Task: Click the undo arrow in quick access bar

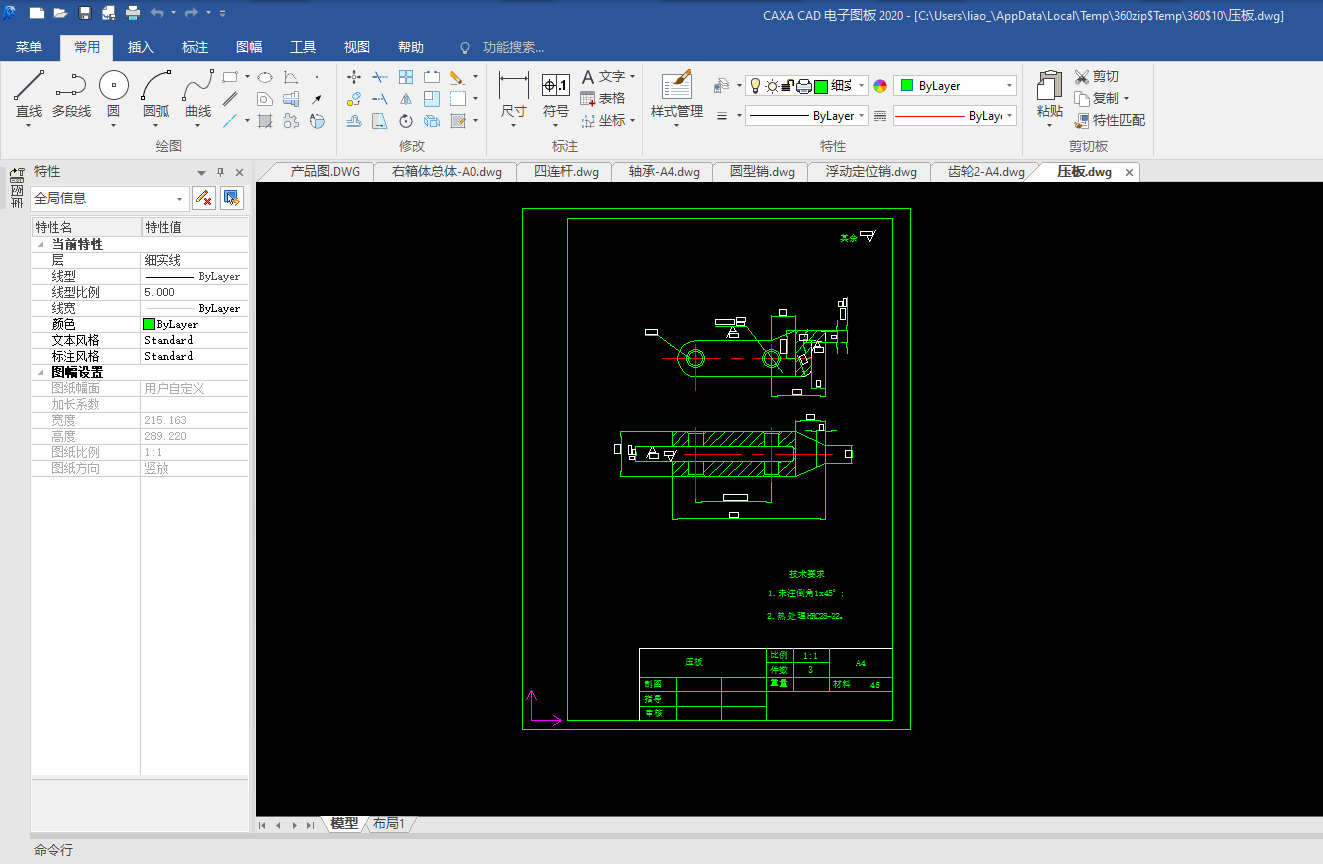Action: [157, 14]
